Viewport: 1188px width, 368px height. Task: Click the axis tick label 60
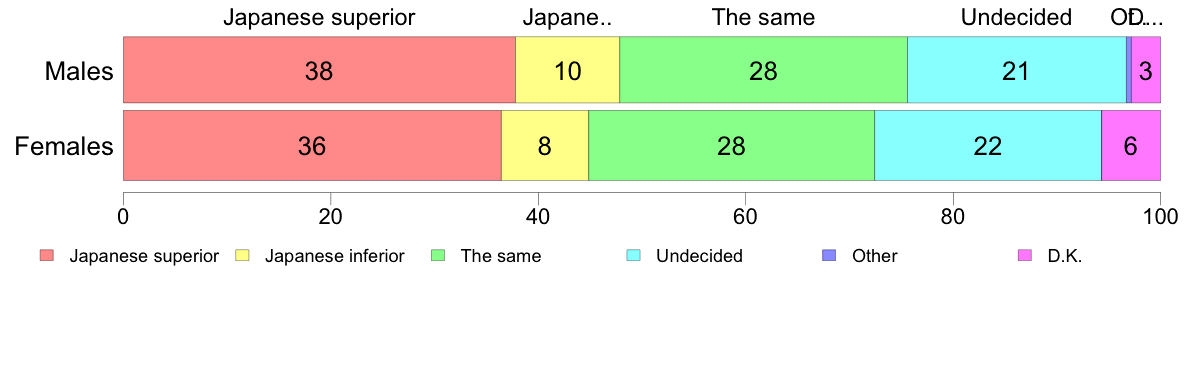(x=745, y=215)
